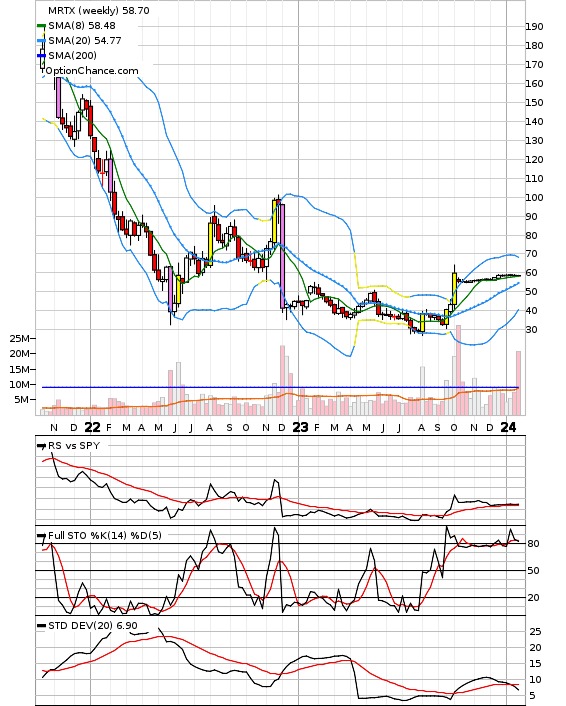Click the light blue SMA(20) legend marker
566x706 pixels.
pyautogui.click(x=41, y=41)
